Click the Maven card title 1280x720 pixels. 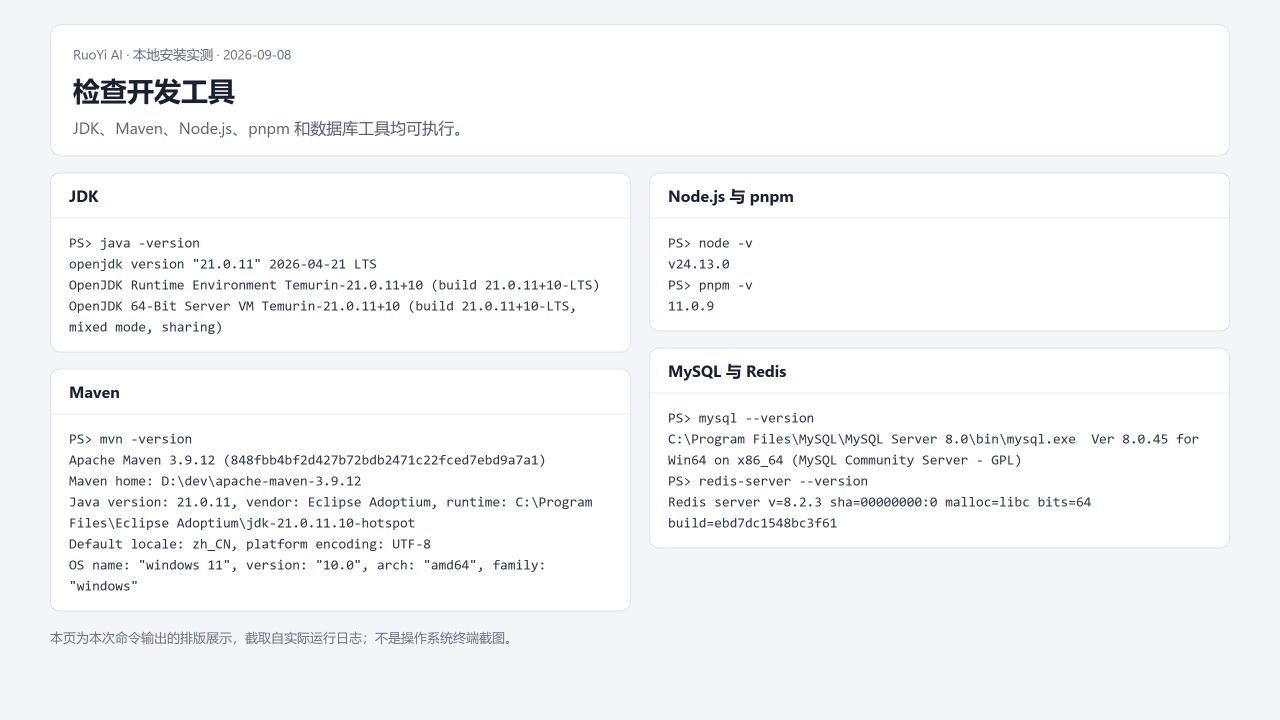[94, 392]
